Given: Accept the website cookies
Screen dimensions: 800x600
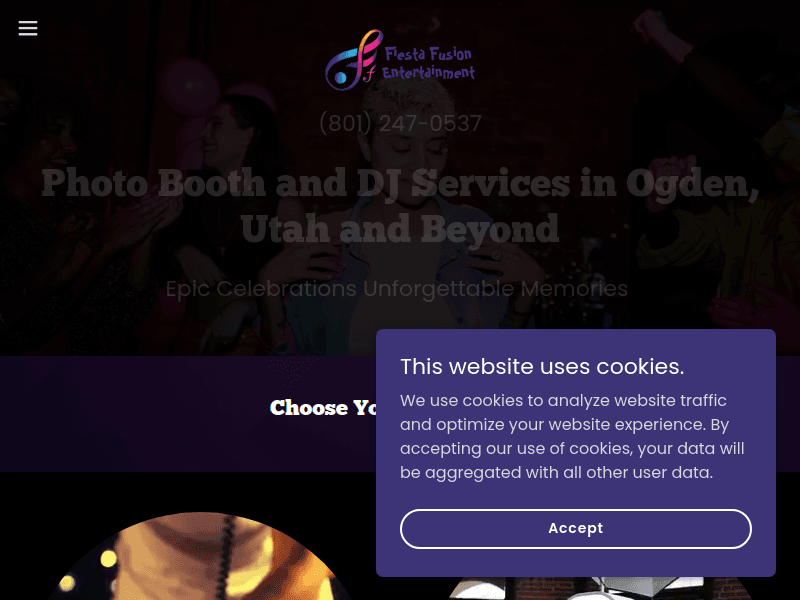Looking at the screenshot, I should pyautogui.click(x=576, y=529).
